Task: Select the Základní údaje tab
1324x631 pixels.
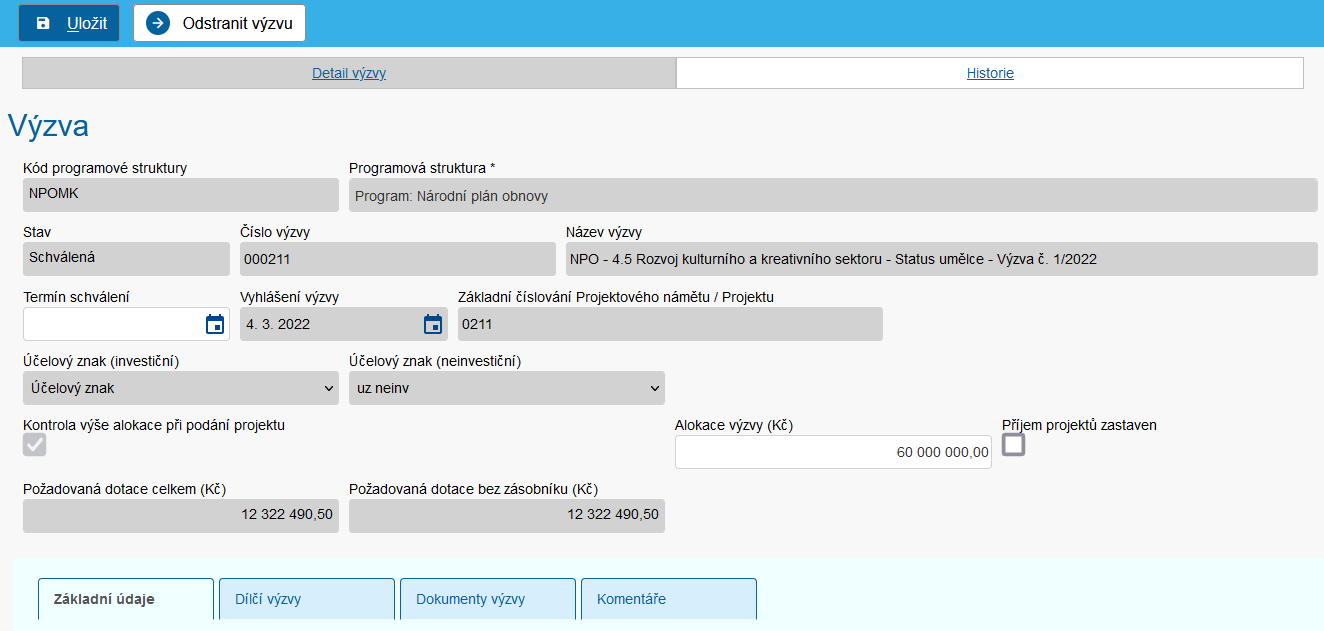Action: (x=126, y=600)
